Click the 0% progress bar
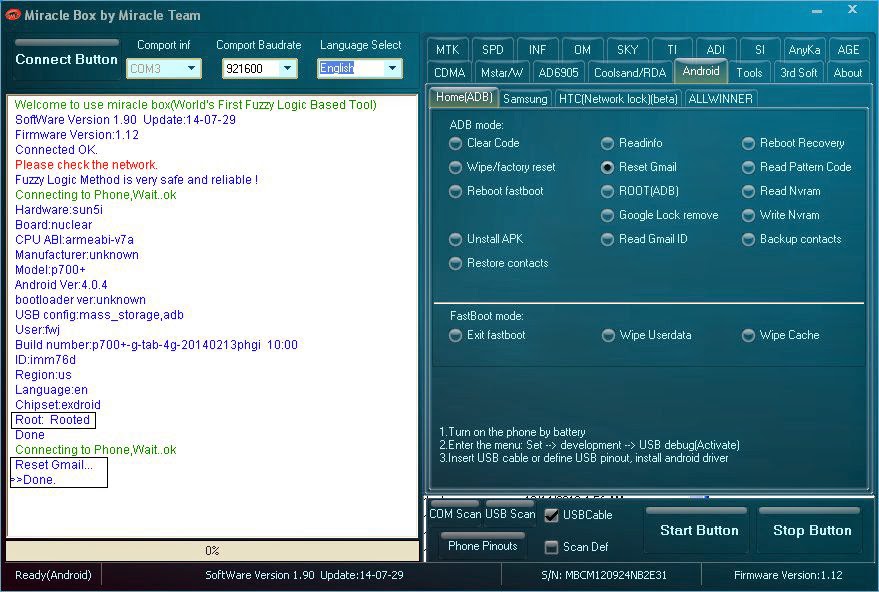This screenshot has height=592, width=879. point(212,551)
